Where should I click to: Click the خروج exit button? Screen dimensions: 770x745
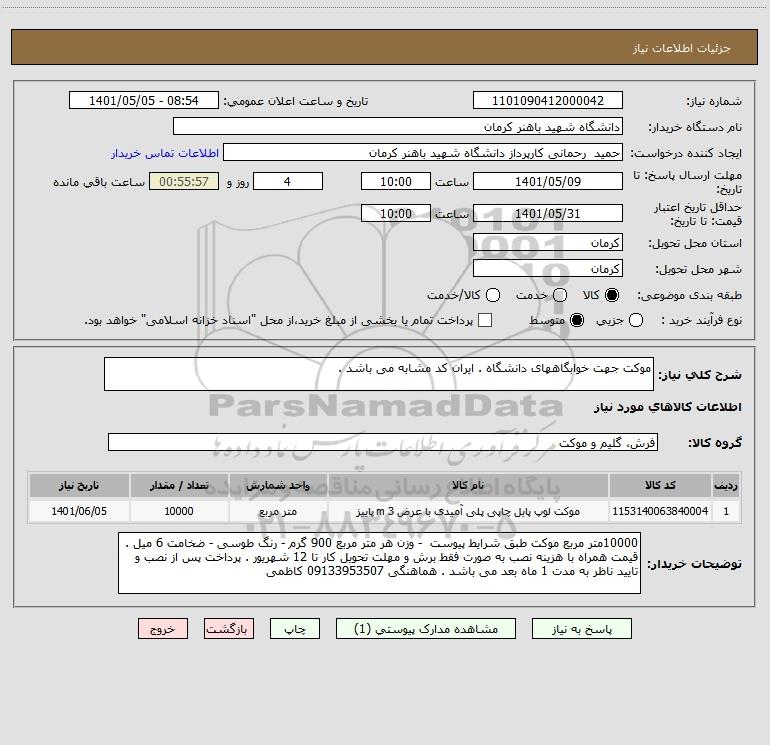coord(163,629)
